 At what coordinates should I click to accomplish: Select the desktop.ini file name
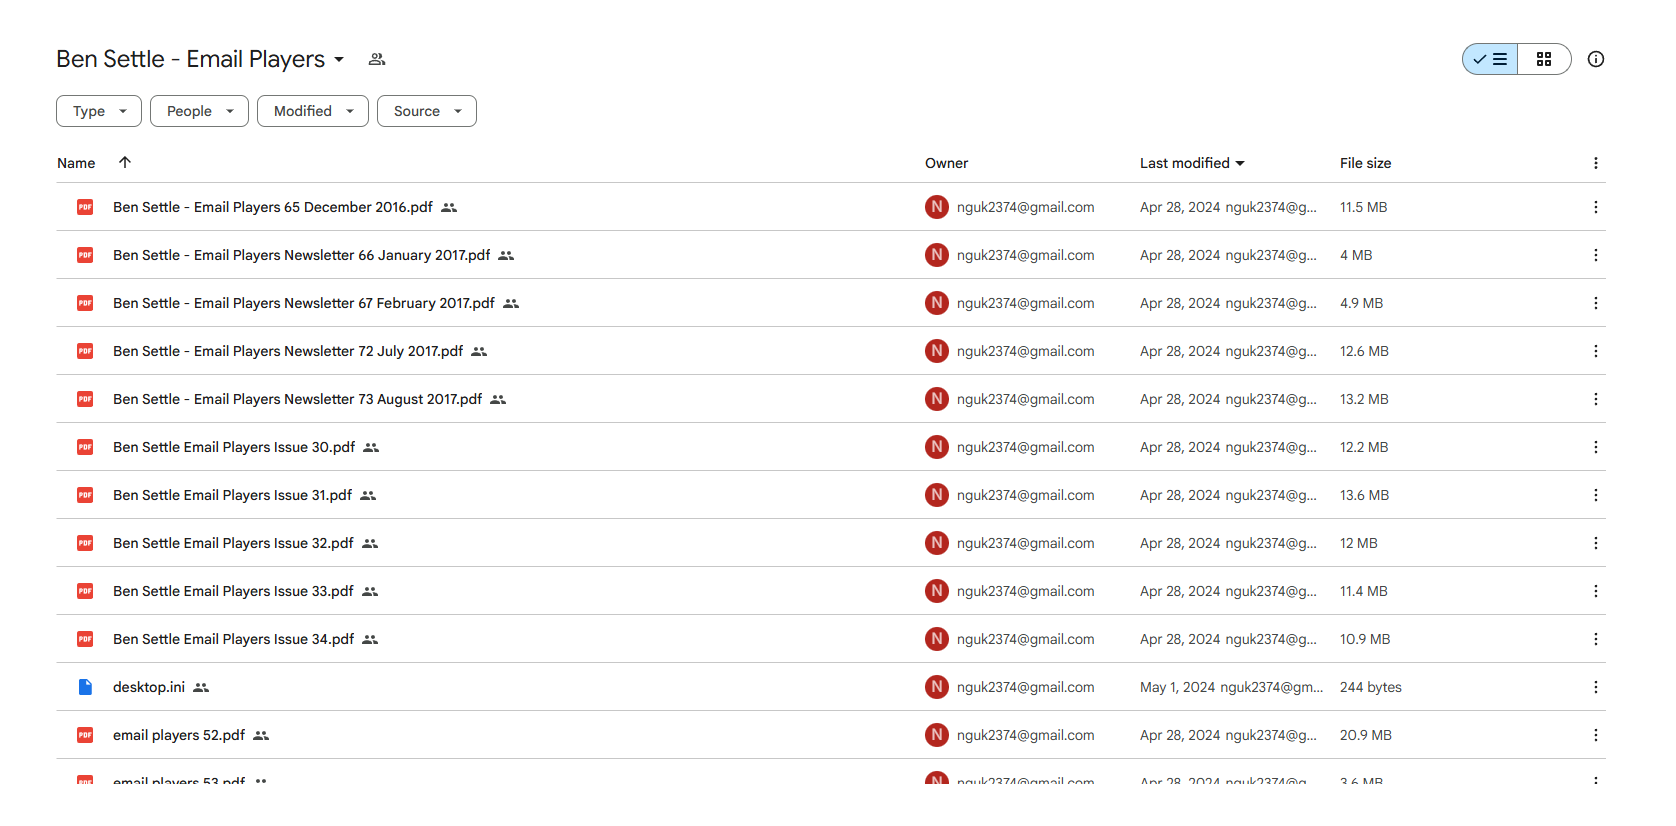pyautogui.click(x=149, y=687)
